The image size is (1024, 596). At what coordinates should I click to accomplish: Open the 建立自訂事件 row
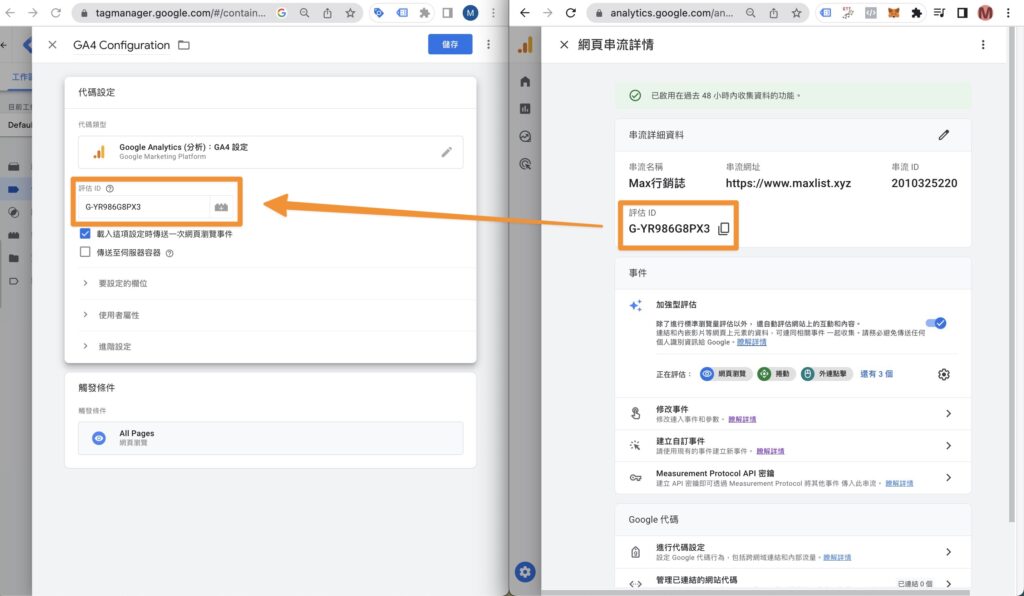tap(793, 445)
